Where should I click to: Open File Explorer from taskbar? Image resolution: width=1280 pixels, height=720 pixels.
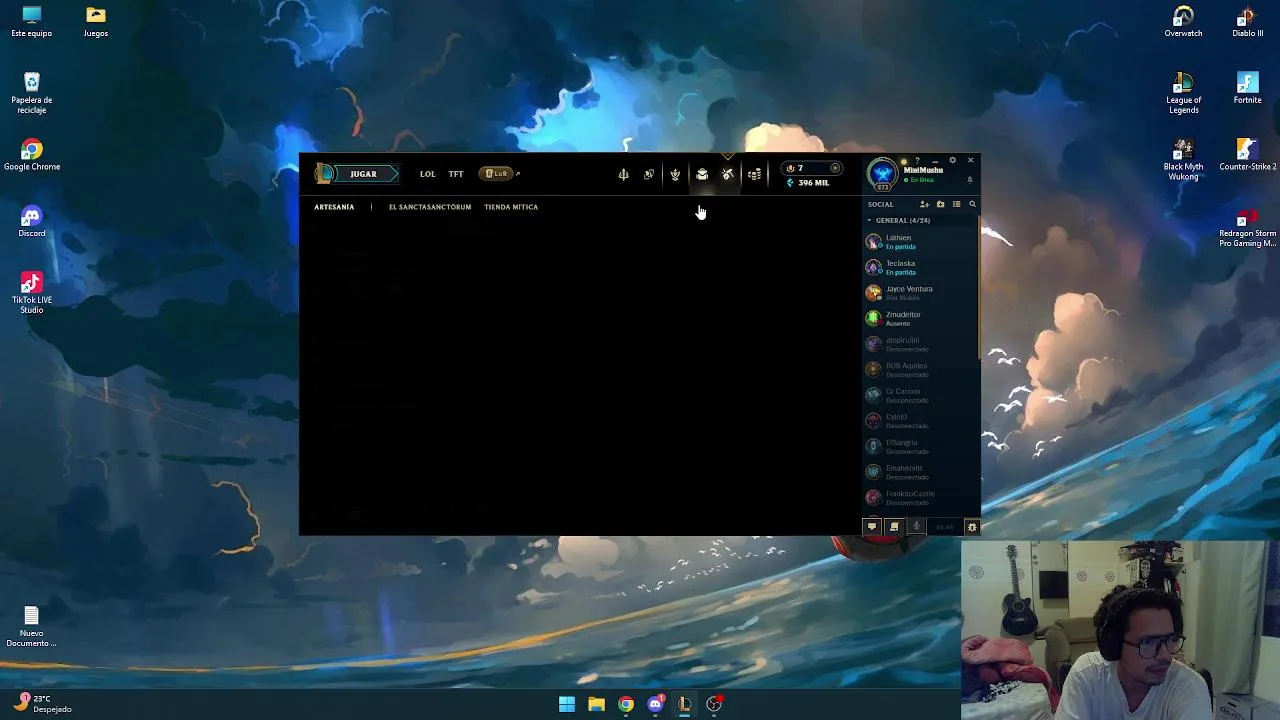(x=596, y=704)
